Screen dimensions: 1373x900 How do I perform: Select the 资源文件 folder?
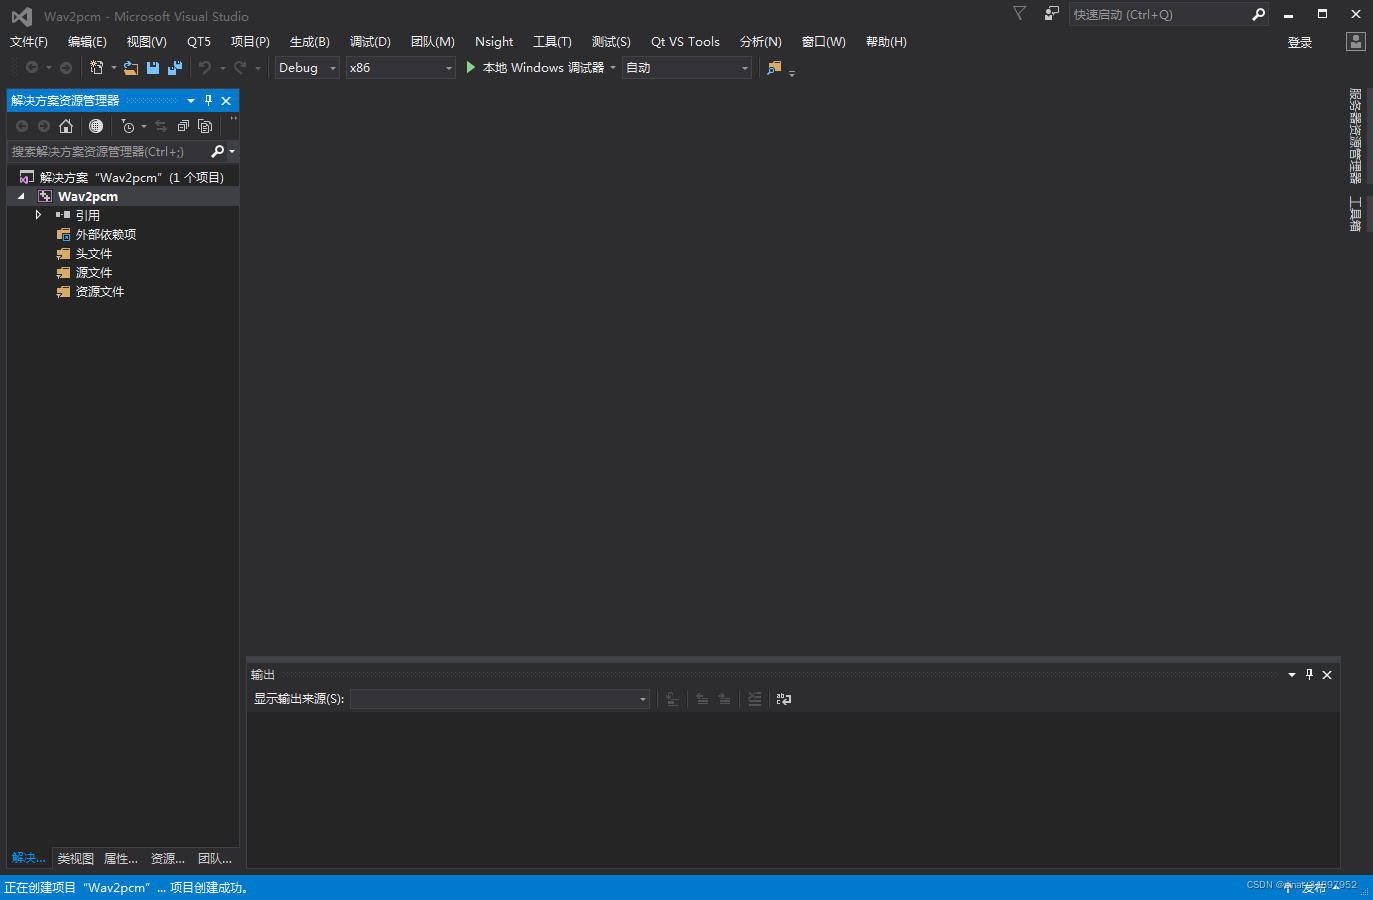point(99,292)
